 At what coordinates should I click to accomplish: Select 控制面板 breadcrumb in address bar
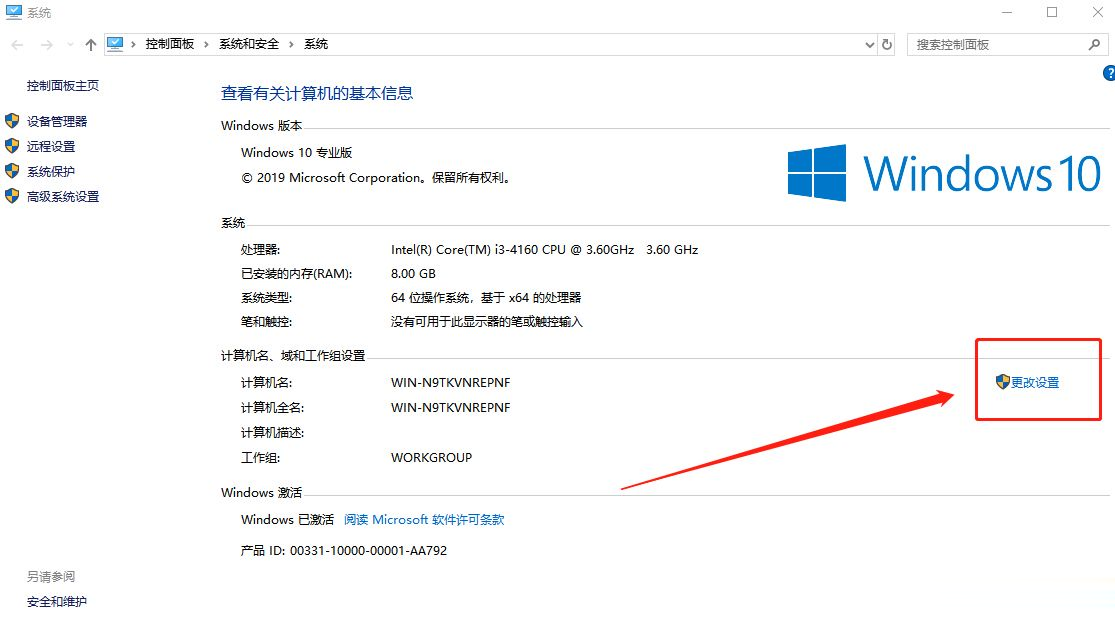[x=169, y=44]
